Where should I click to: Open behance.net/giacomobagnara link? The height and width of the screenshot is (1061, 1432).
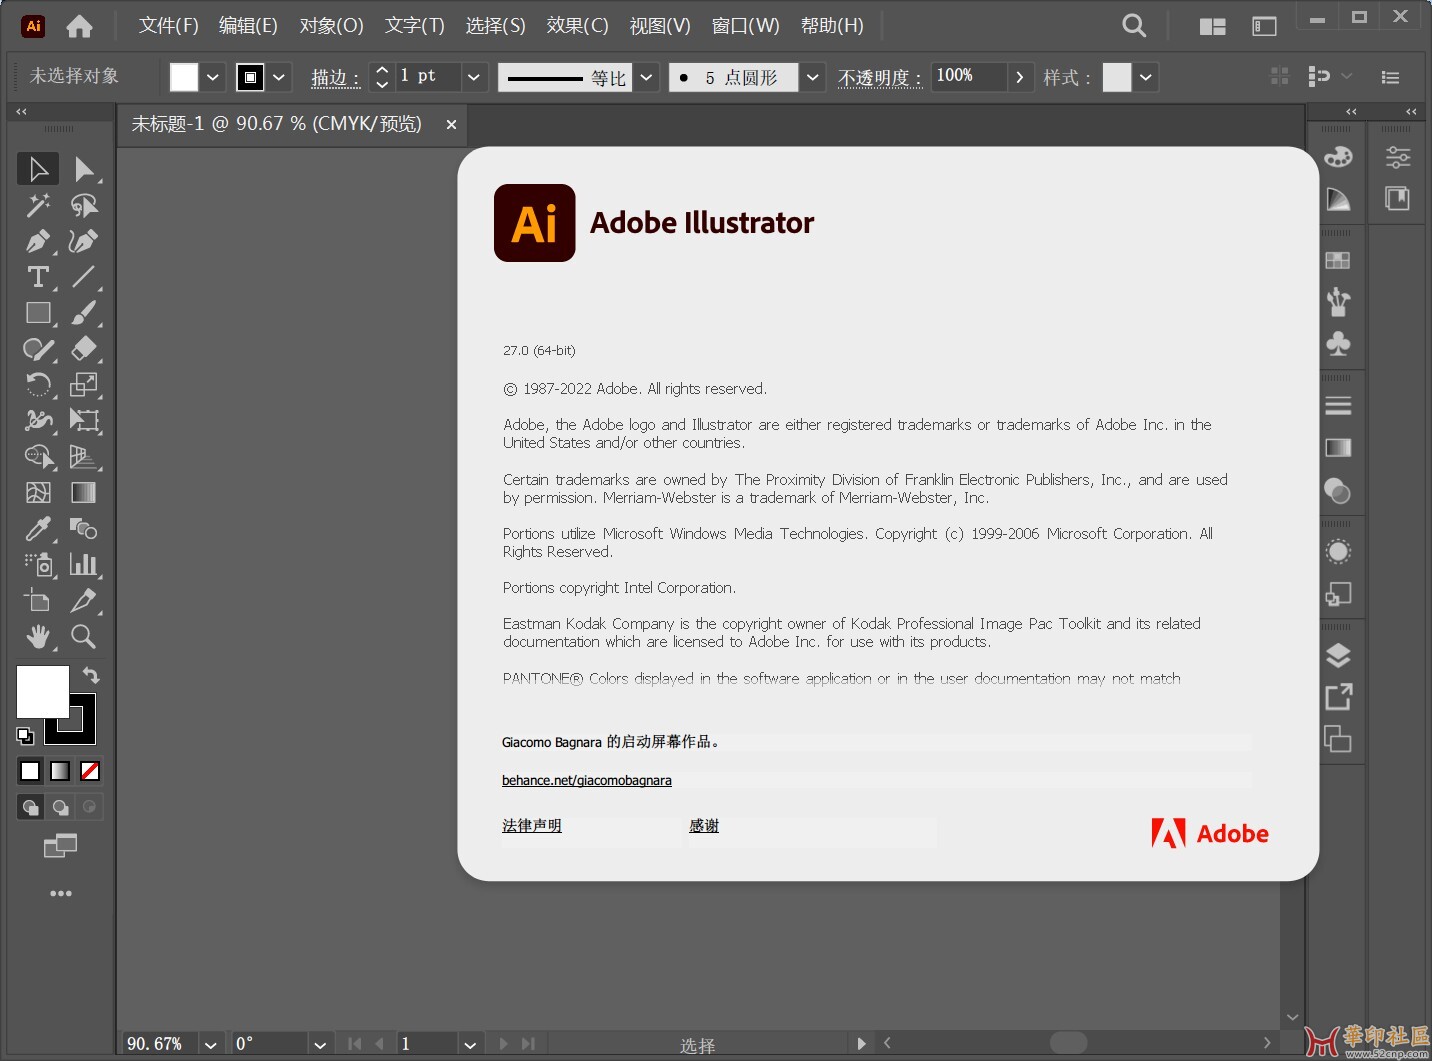pos(586,780)
